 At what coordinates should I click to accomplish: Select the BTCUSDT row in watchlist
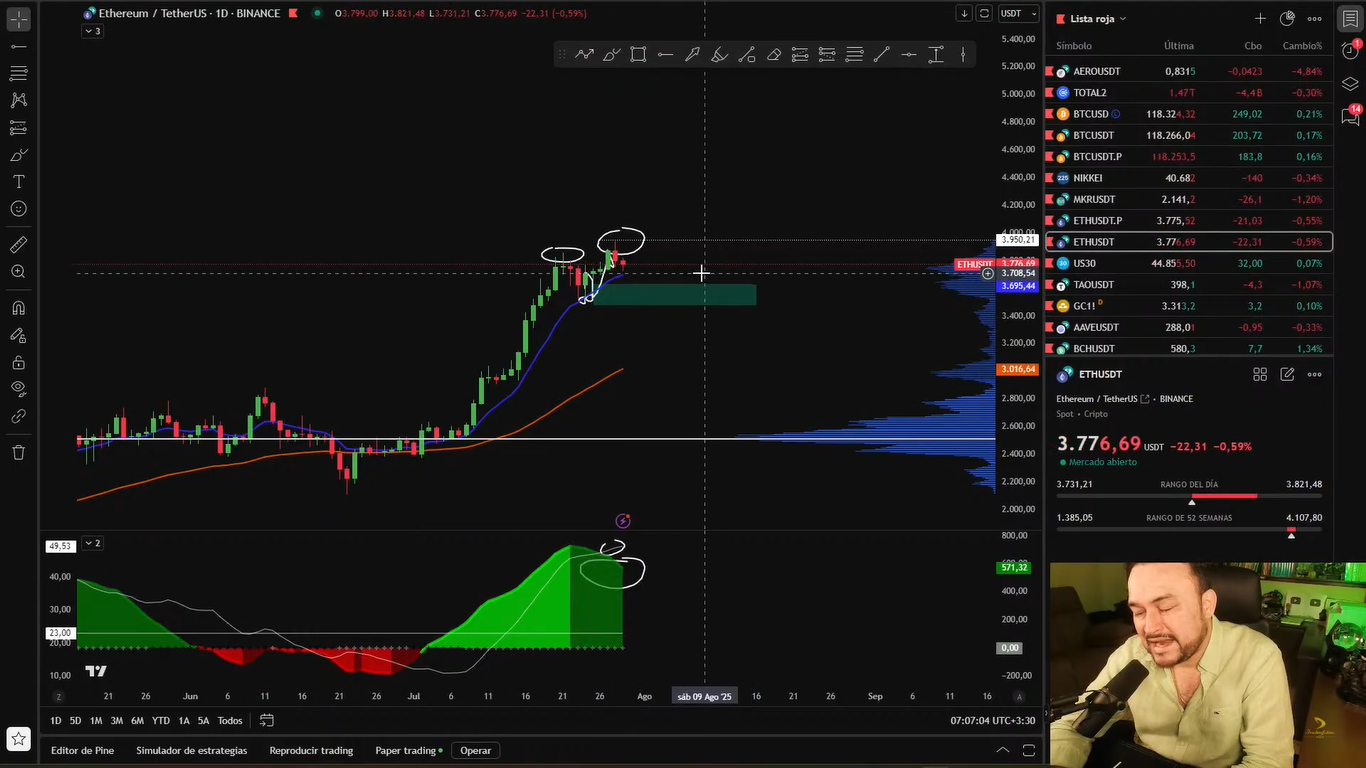tap(1189, 135)
